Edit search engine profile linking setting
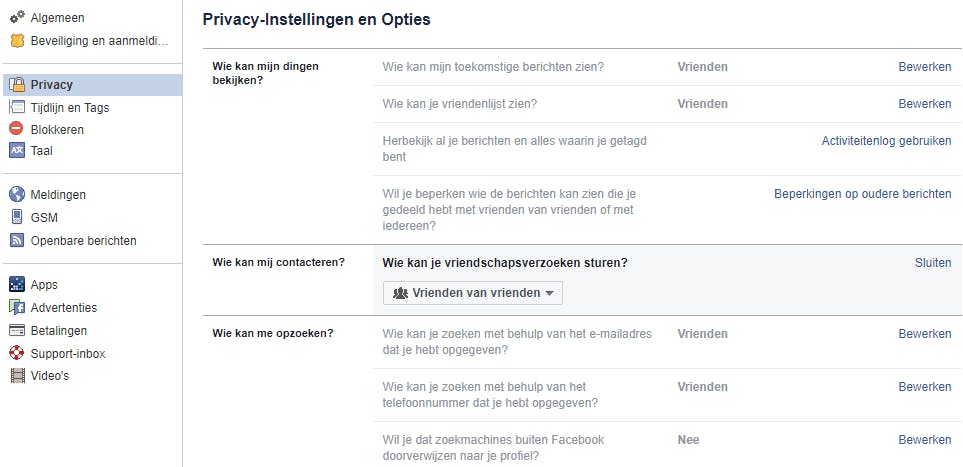 (x=924, y=439)
